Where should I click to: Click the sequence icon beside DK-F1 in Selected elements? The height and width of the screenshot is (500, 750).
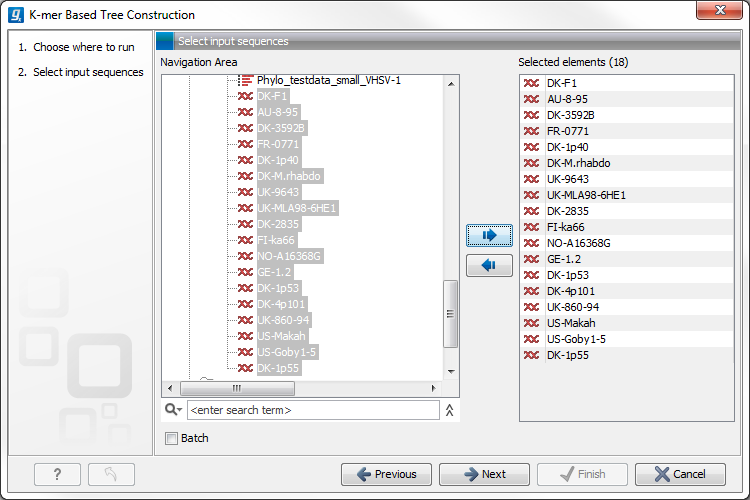(x=532, y=83)
